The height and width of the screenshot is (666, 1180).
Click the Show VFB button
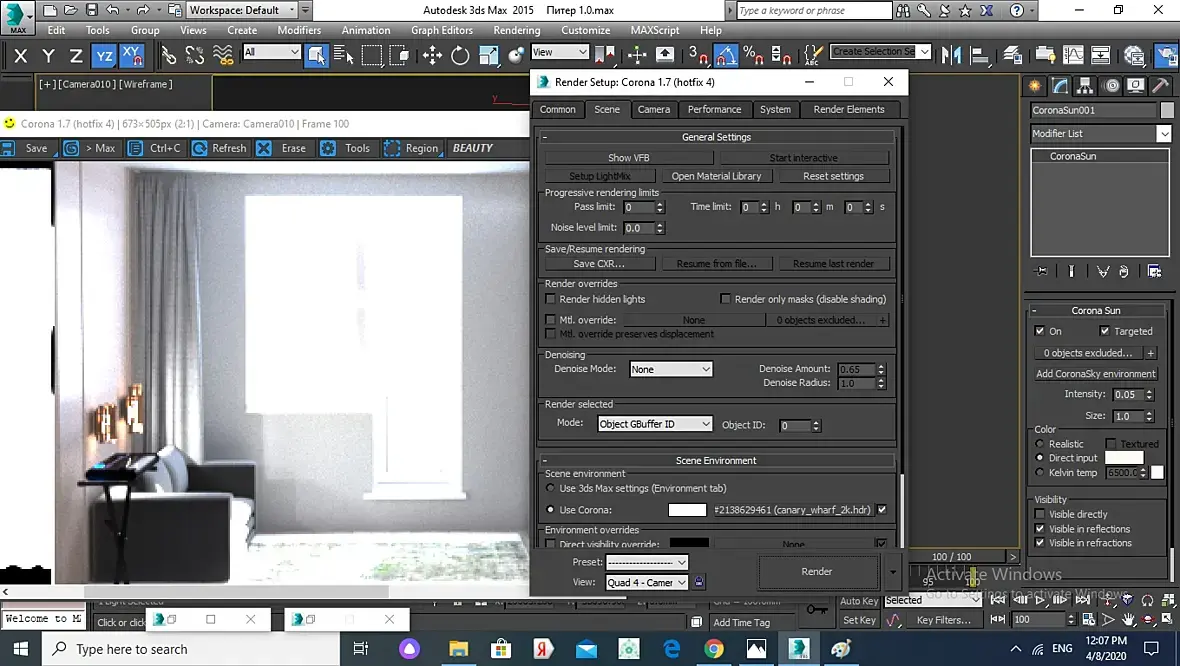click(x=628, y=157)
